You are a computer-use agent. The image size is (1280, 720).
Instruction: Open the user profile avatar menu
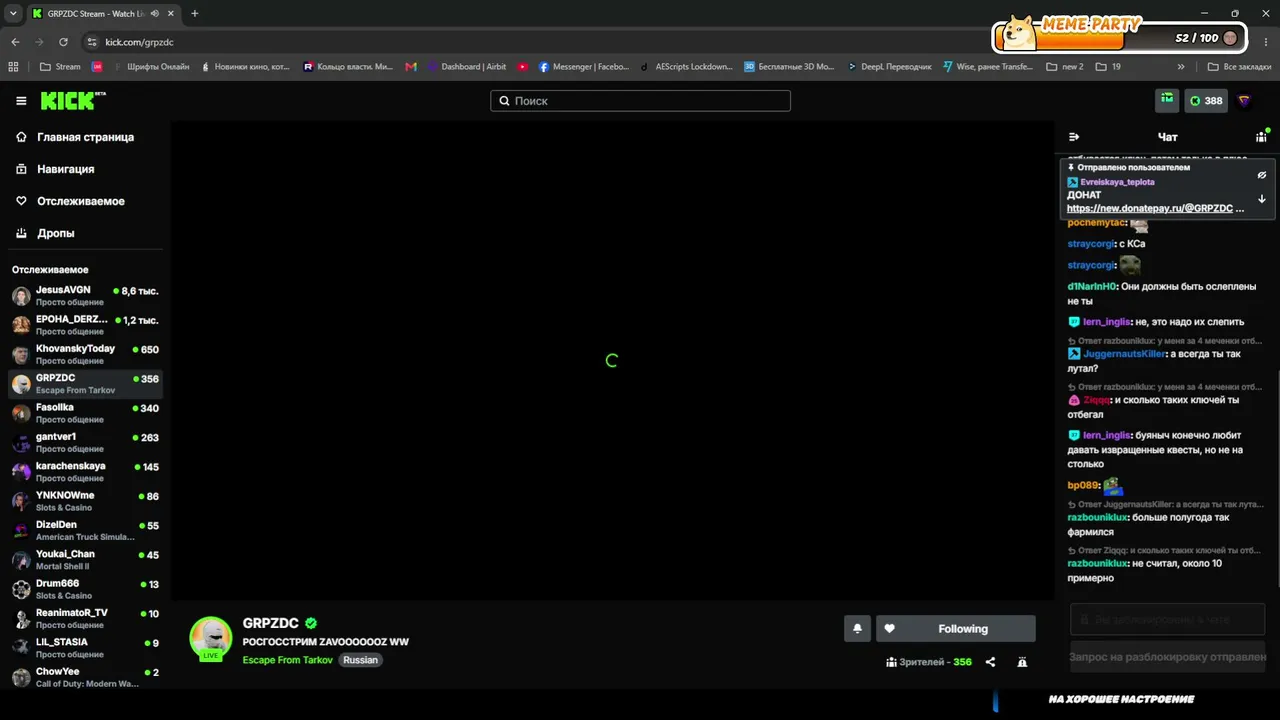point(1244,100)
